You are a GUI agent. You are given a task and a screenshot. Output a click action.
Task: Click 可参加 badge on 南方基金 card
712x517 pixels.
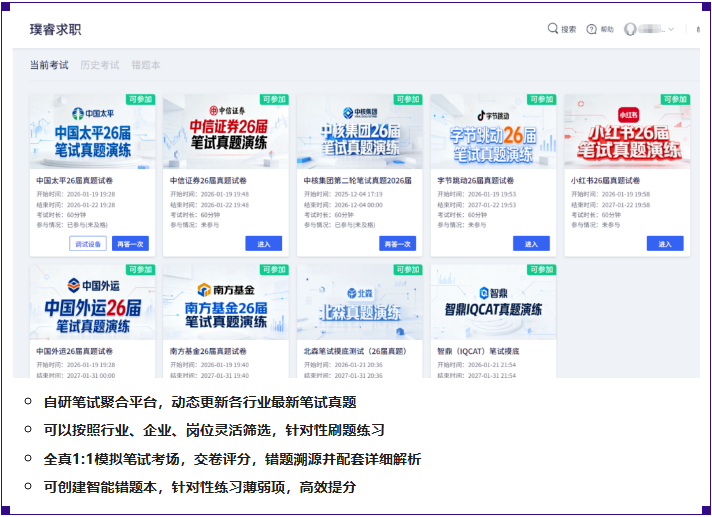[x=274, y=270]
